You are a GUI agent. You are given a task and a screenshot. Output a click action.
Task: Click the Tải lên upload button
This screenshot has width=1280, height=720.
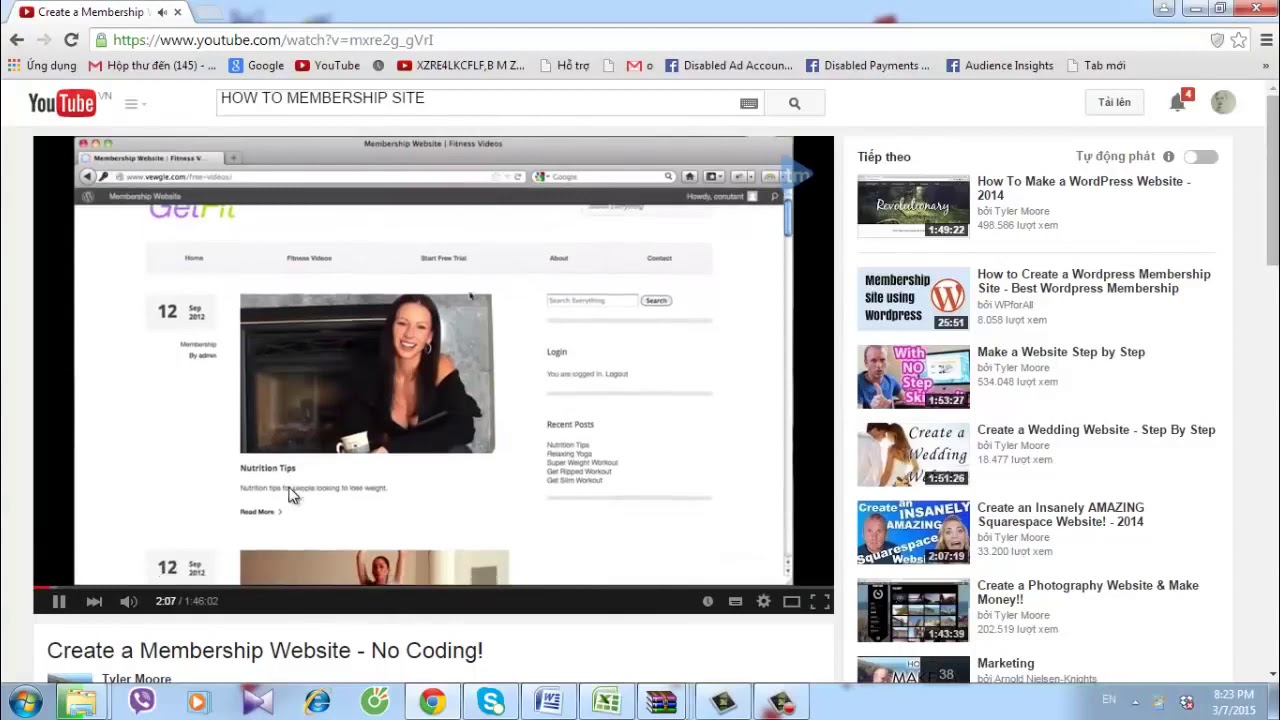(x=1114, y=102)
